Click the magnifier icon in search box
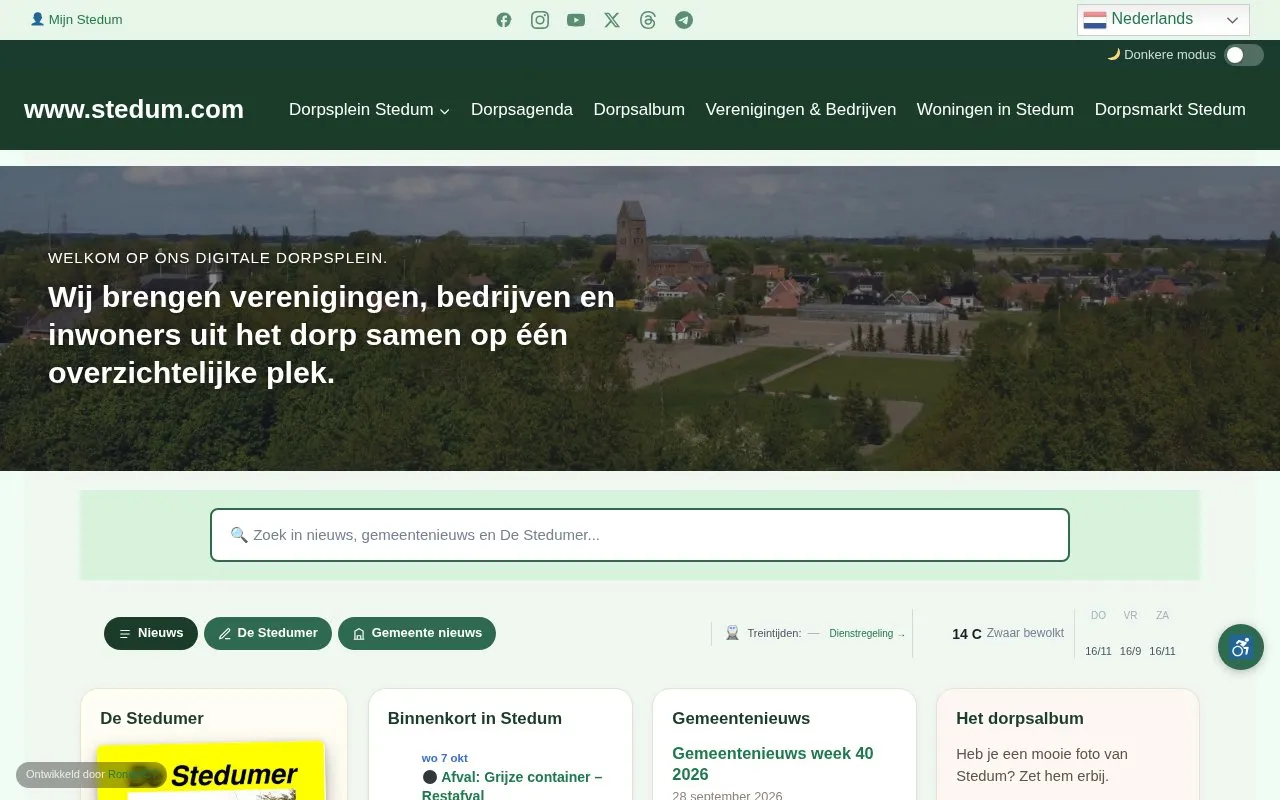Image resolution: width=1280 pixels, height=800 pixels. 239,535
